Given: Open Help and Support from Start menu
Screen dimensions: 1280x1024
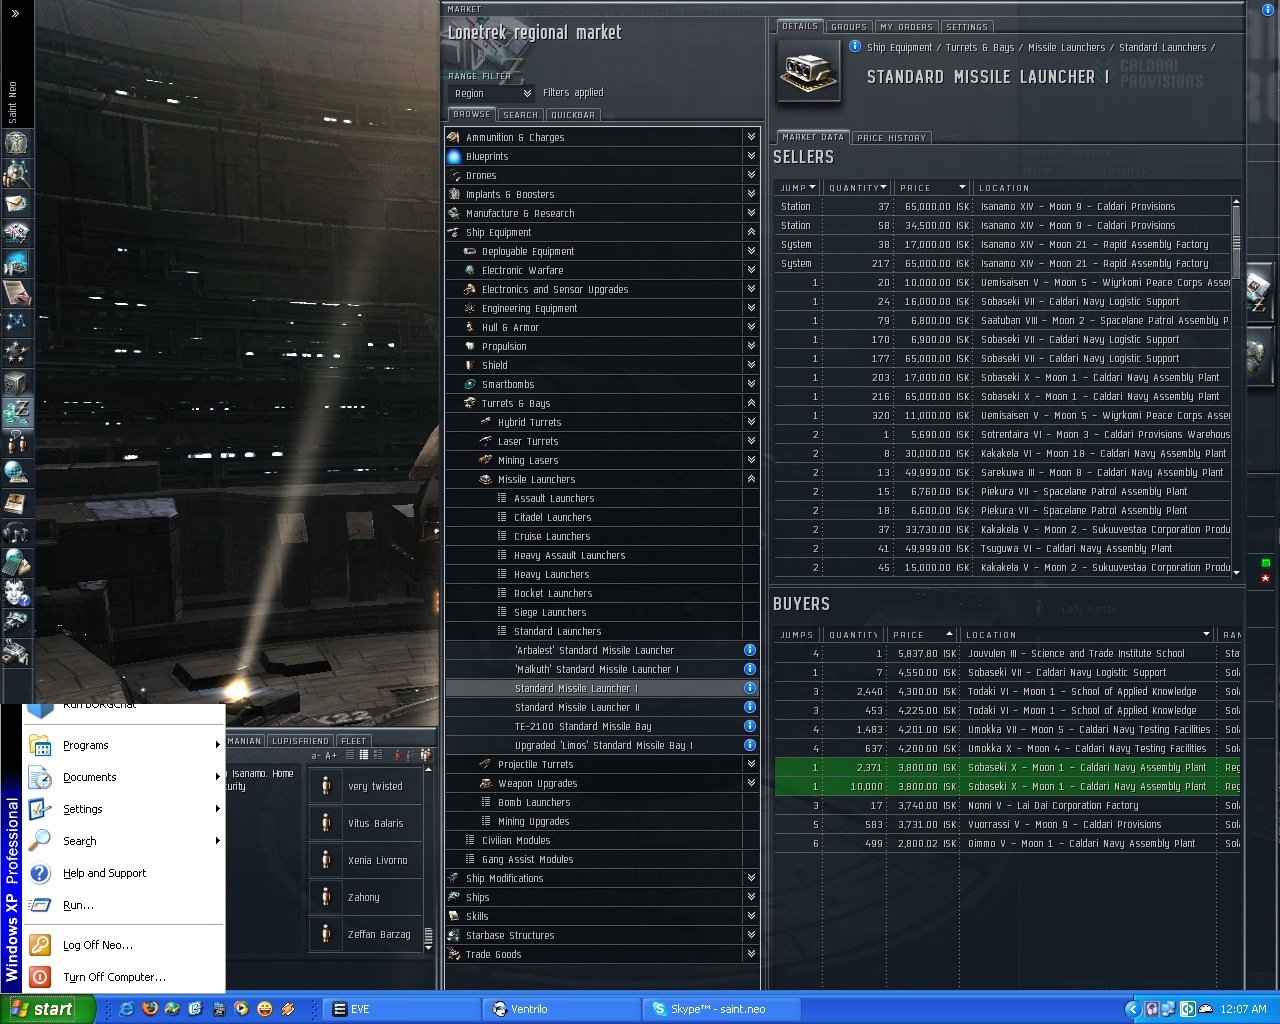Looking at the screenshot, I should 125,873.
